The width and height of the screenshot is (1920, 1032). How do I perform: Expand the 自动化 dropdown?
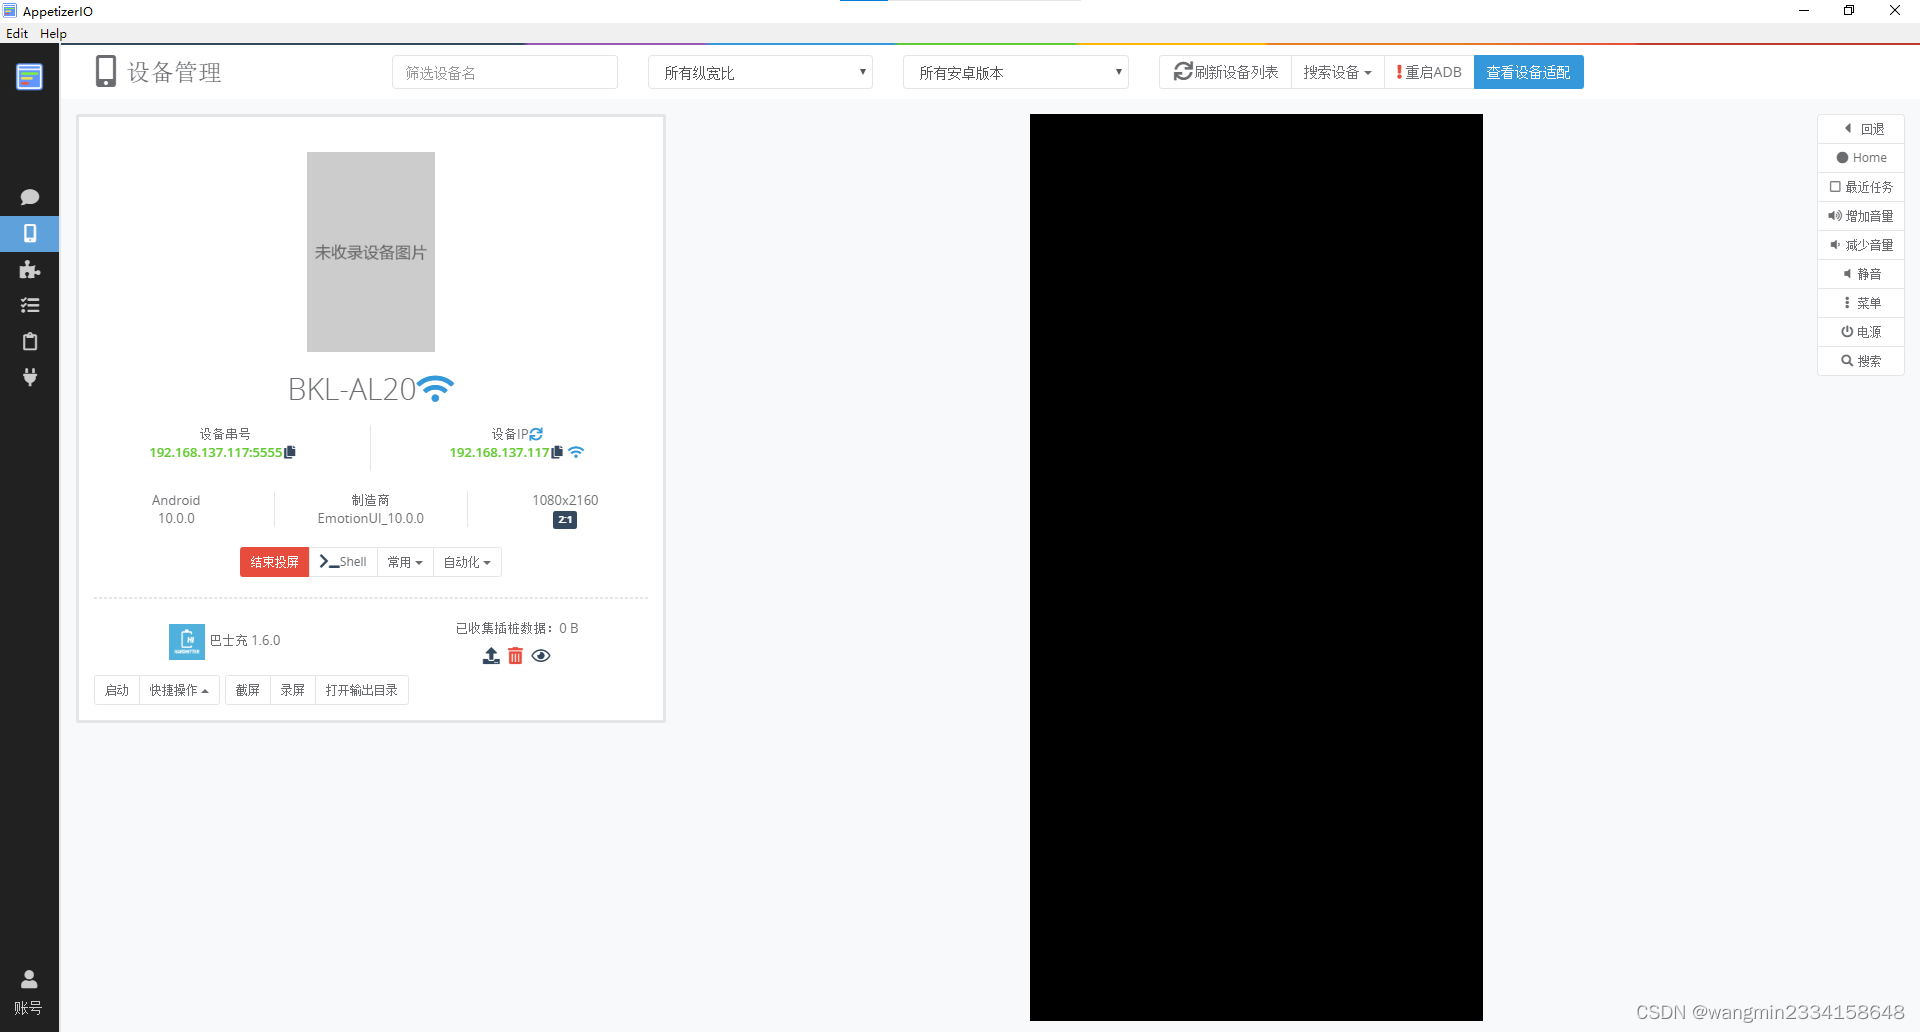coord(467,562)
